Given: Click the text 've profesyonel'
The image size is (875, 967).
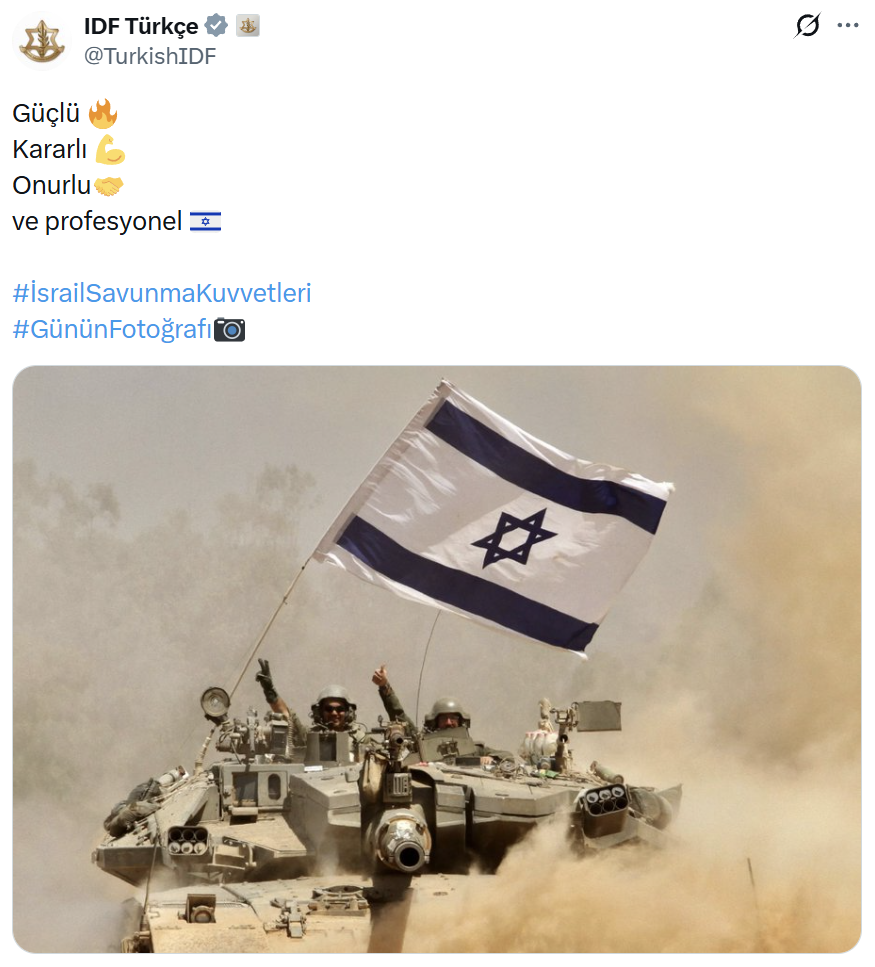Looking at the screenshot, I should pyautogui.click(x=97, y=221).
